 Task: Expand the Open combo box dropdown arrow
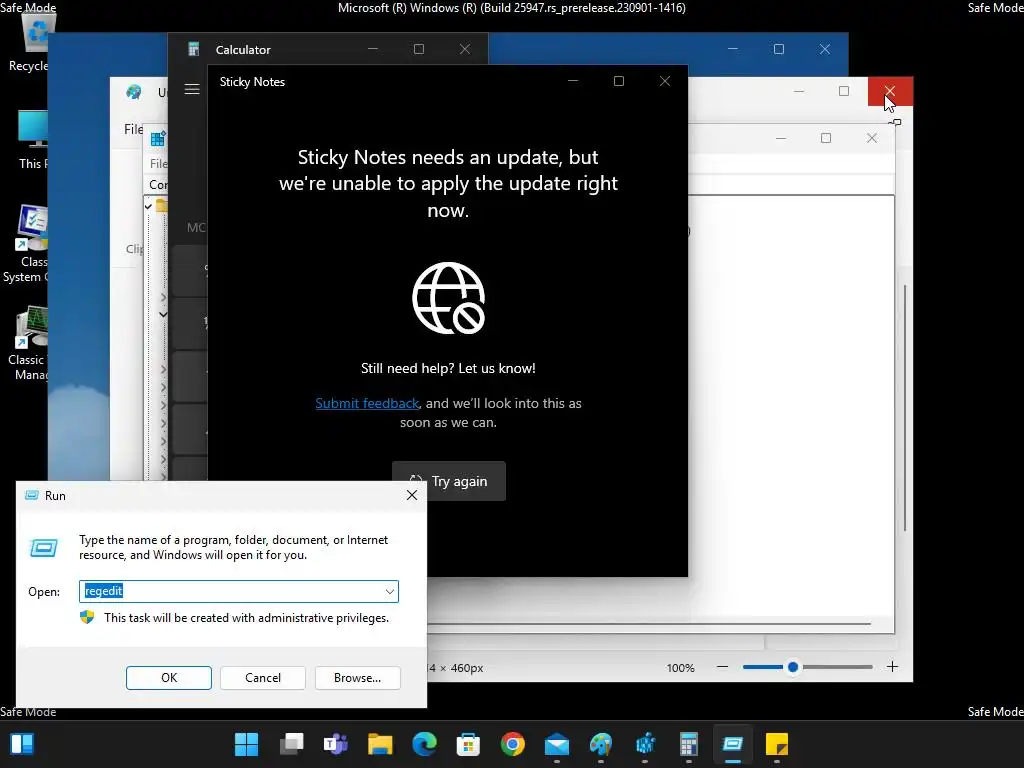pyautogui.click(x=390, y=592)
